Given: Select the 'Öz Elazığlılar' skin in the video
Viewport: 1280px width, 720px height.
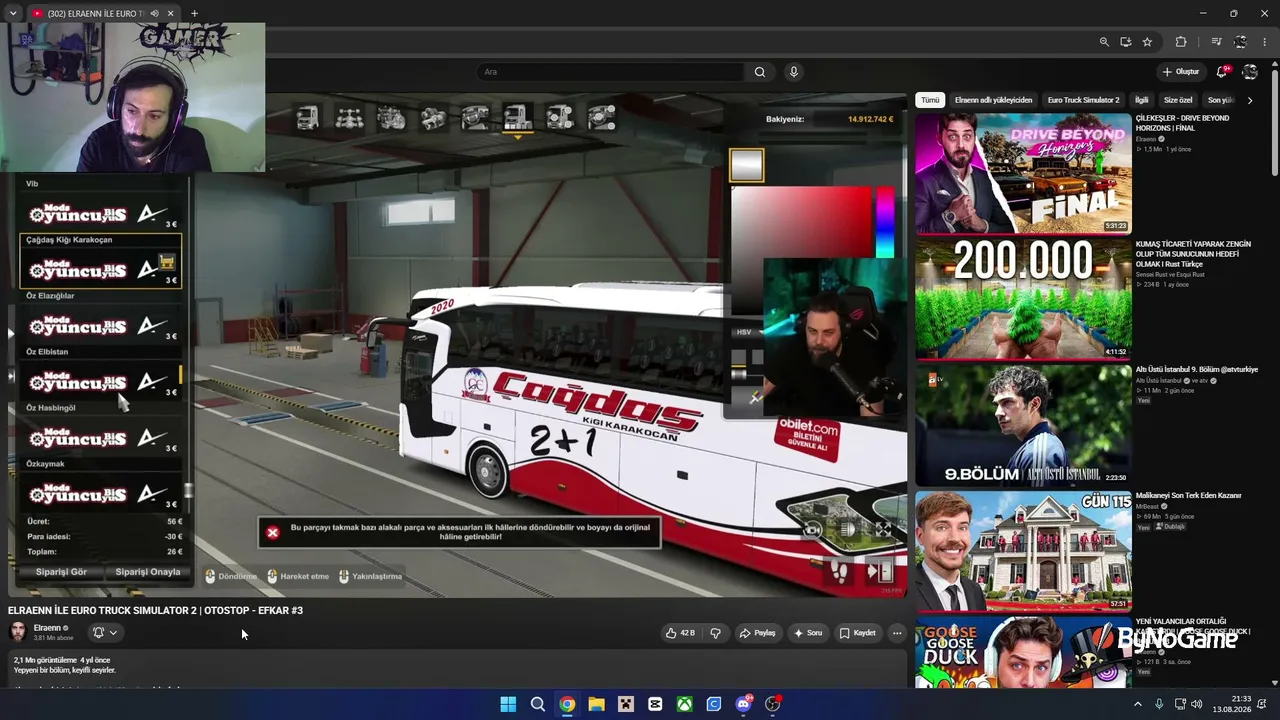Looking at the screenshot, I should coord(101,318).
